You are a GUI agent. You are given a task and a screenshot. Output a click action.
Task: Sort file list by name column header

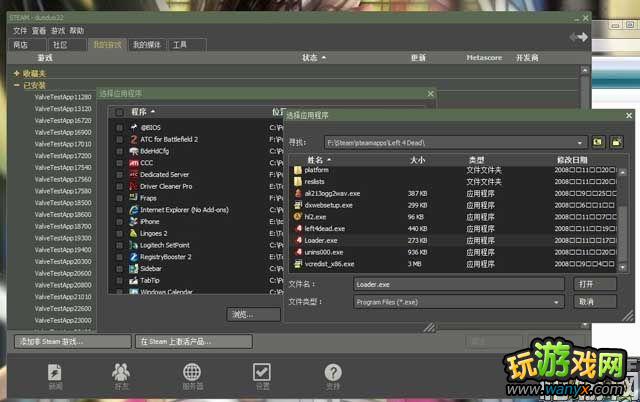tap(319, 160)
